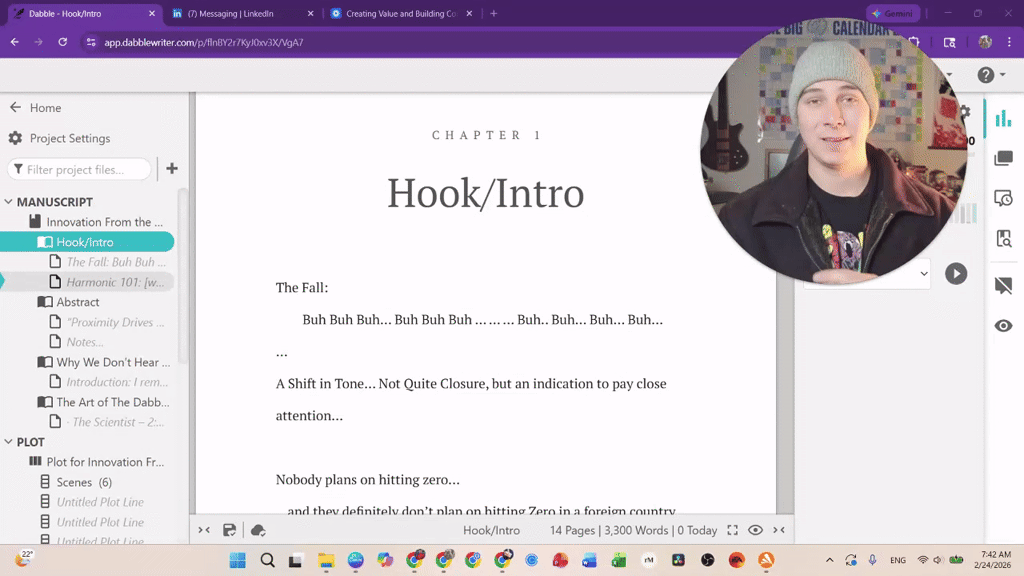Click the word count 3,300 Words in footer

click(635, 530)
